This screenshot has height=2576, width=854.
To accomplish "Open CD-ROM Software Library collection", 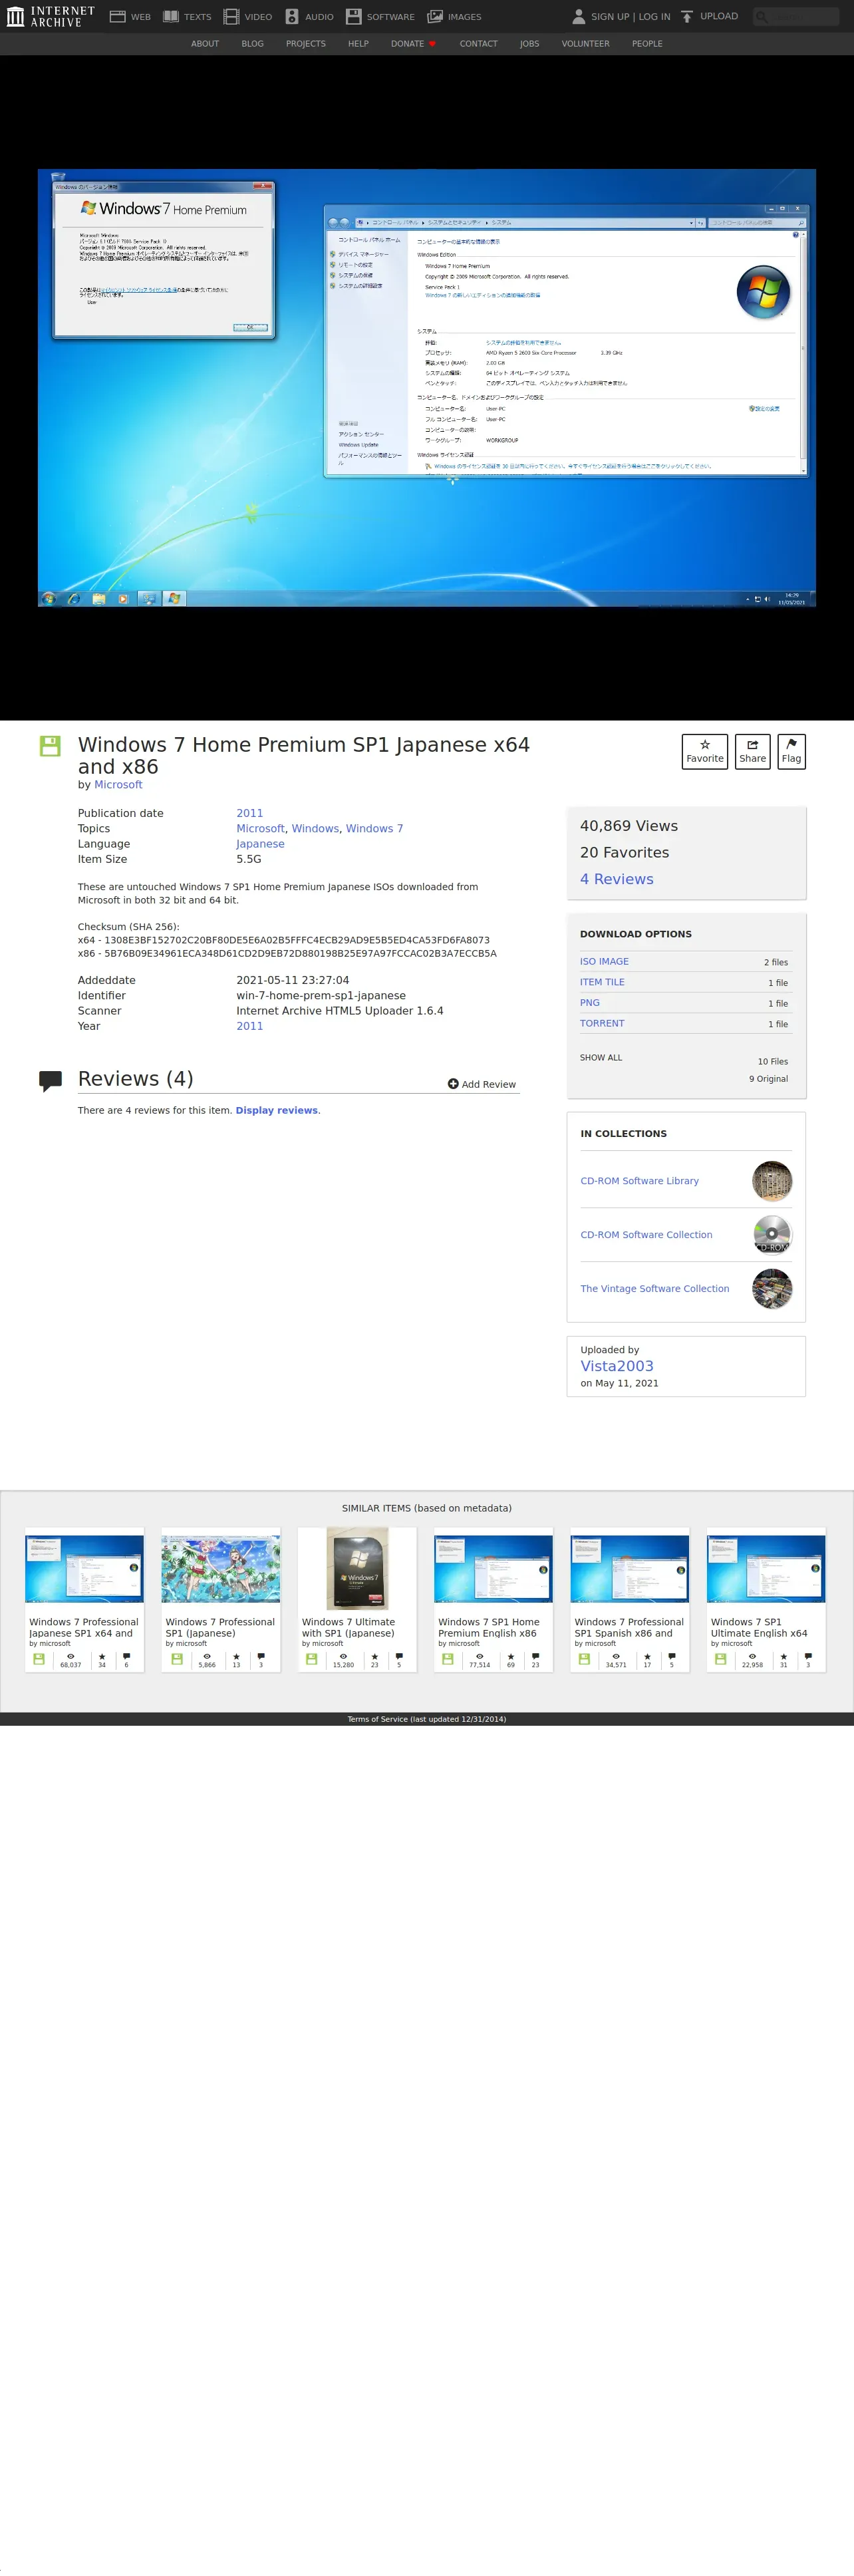I will (x=639, y=1181).
